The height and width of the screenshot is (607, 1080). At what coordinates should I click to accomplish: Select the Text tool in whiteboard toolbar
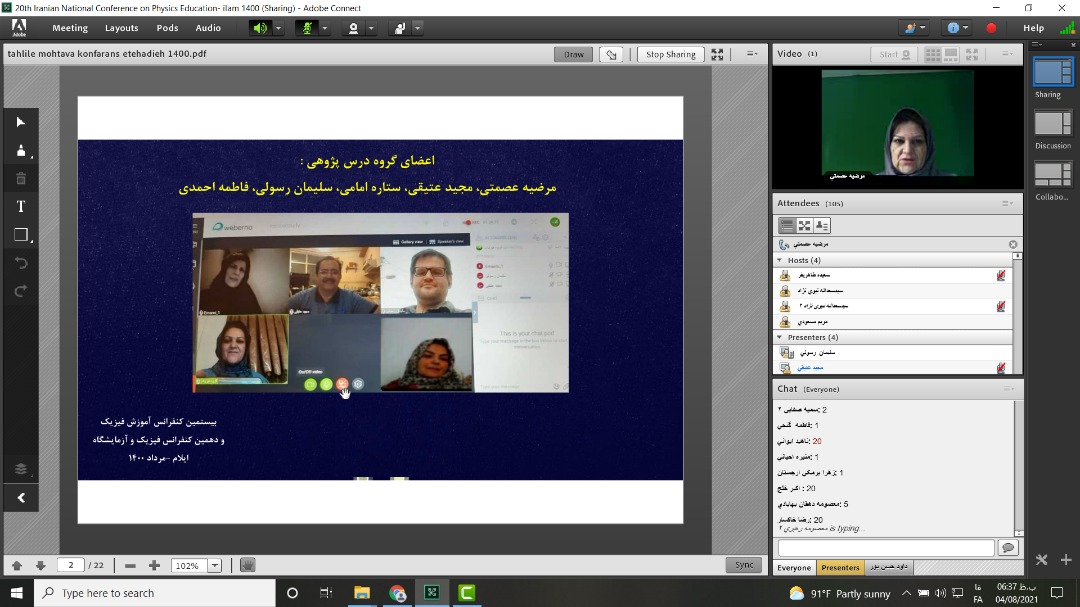(x=21, y=206)
